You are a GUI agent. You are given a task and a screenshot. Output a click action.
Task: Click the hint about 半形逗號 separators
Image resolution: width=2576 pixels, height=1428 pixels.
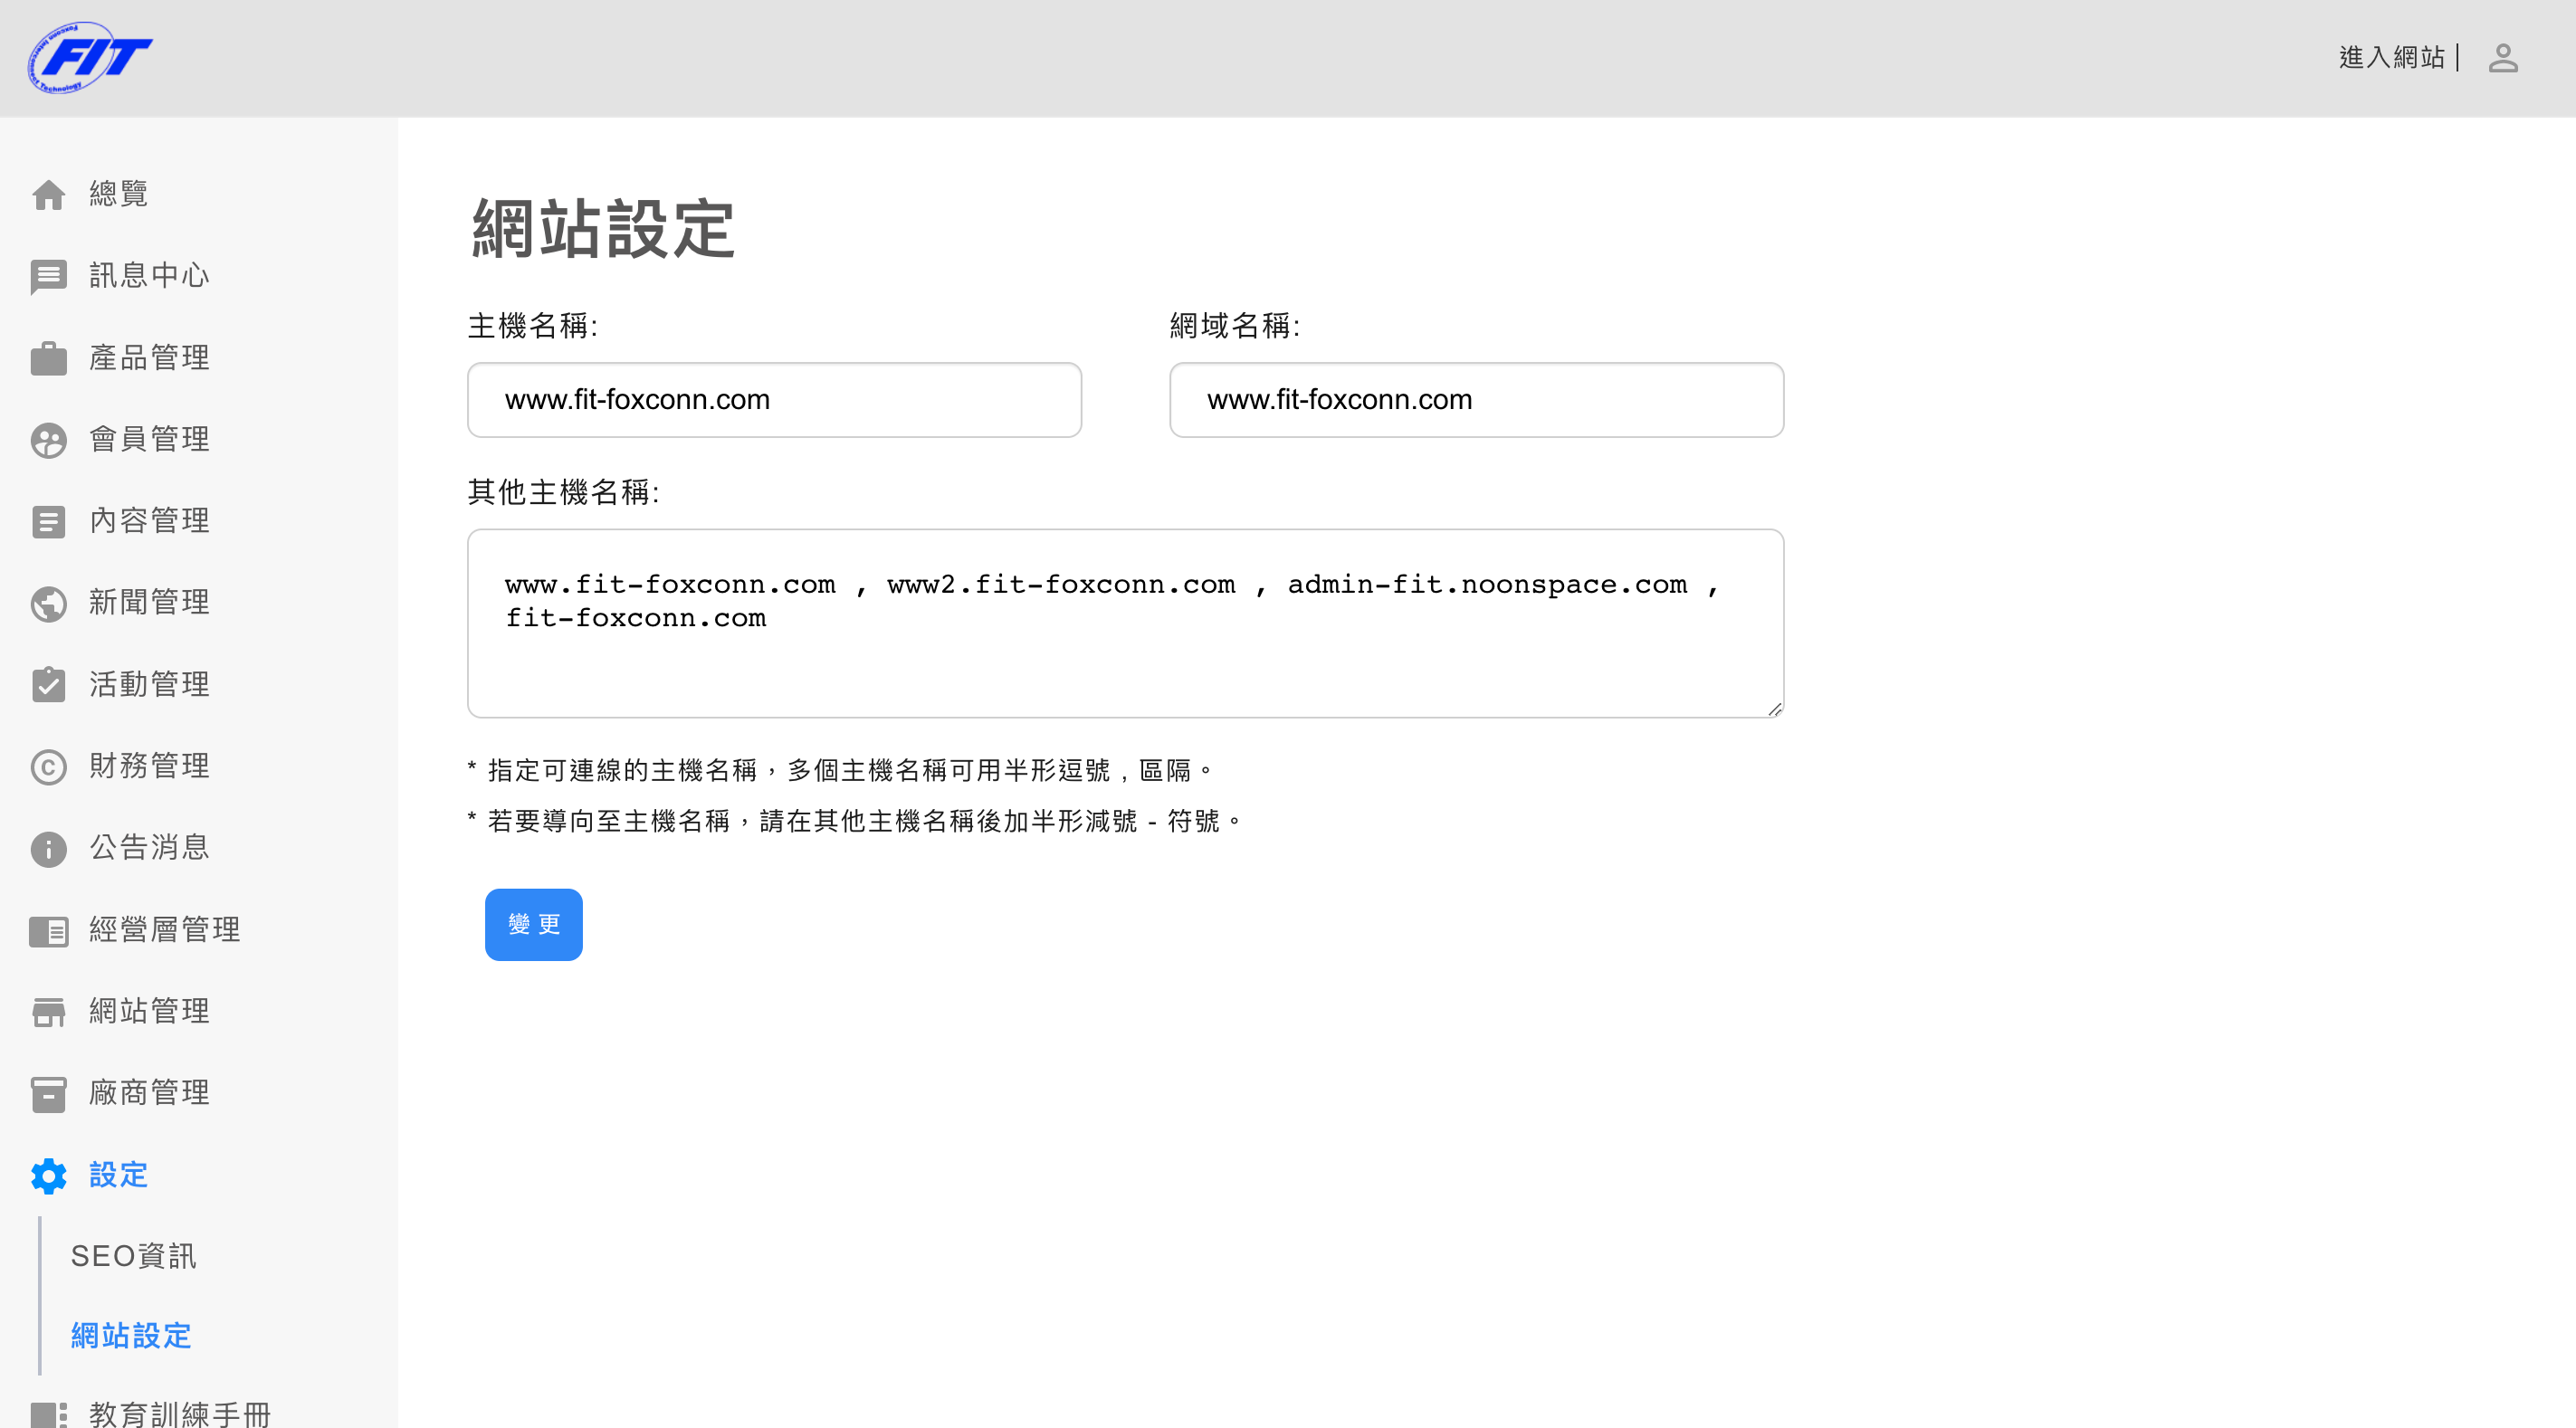click(840, 771)
